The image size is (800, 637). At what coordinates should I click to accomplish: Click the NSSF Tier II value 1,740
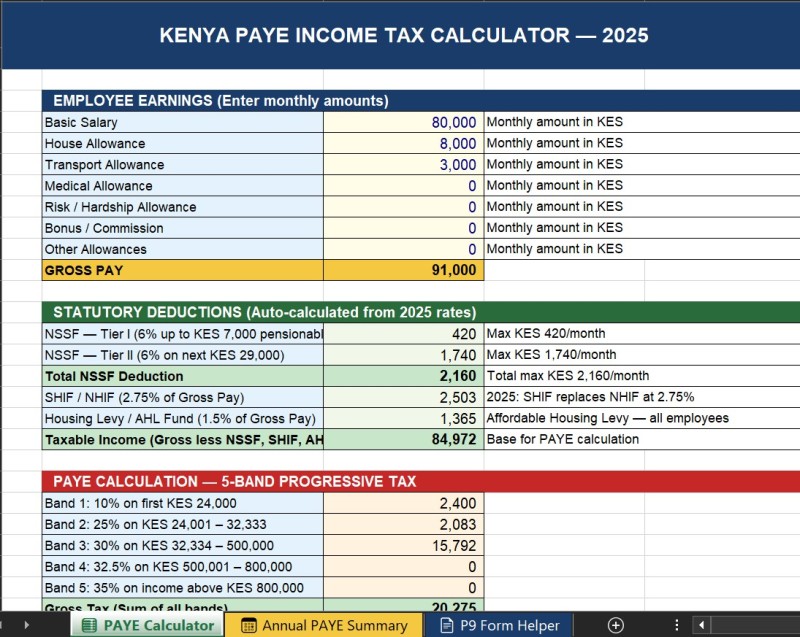[x=404, y=355]
